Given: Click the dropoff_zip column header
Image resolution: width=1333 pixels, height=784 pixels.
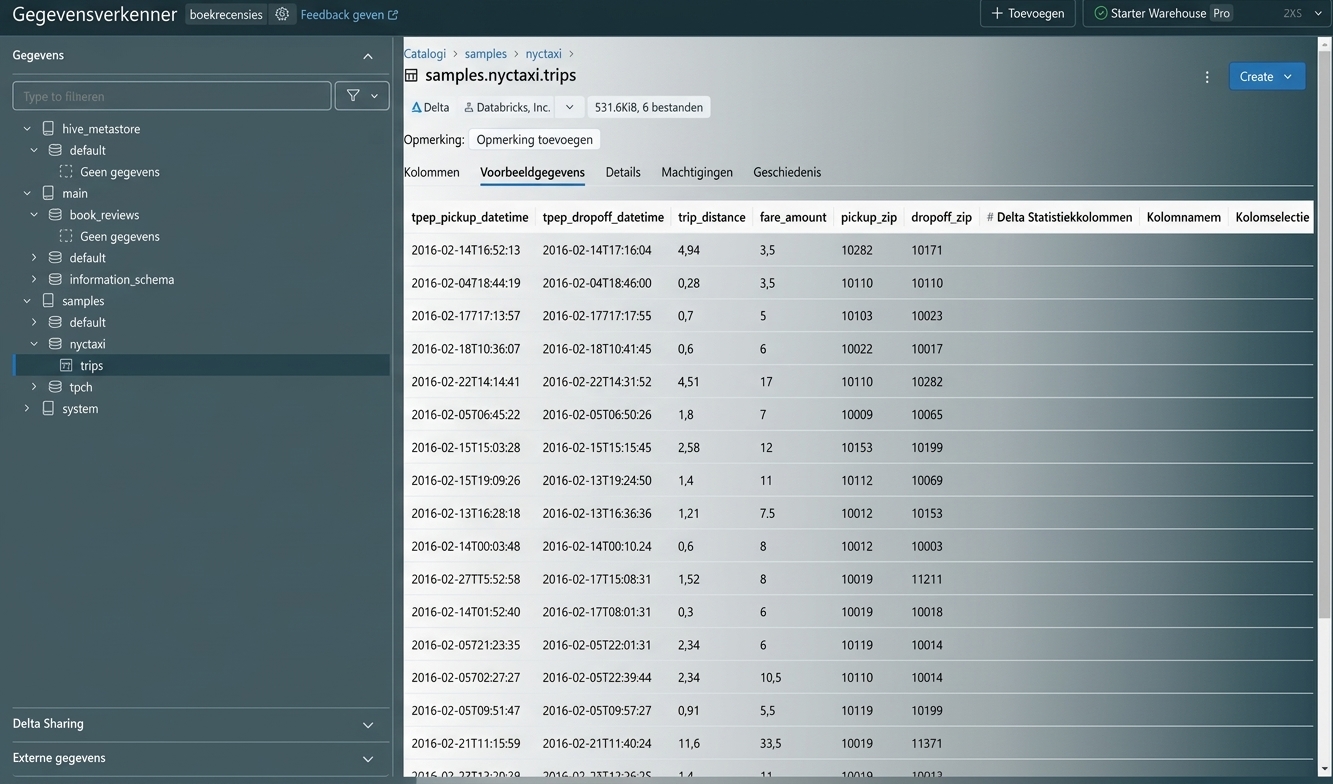Looking at the screenshot, I should [942, 217].
